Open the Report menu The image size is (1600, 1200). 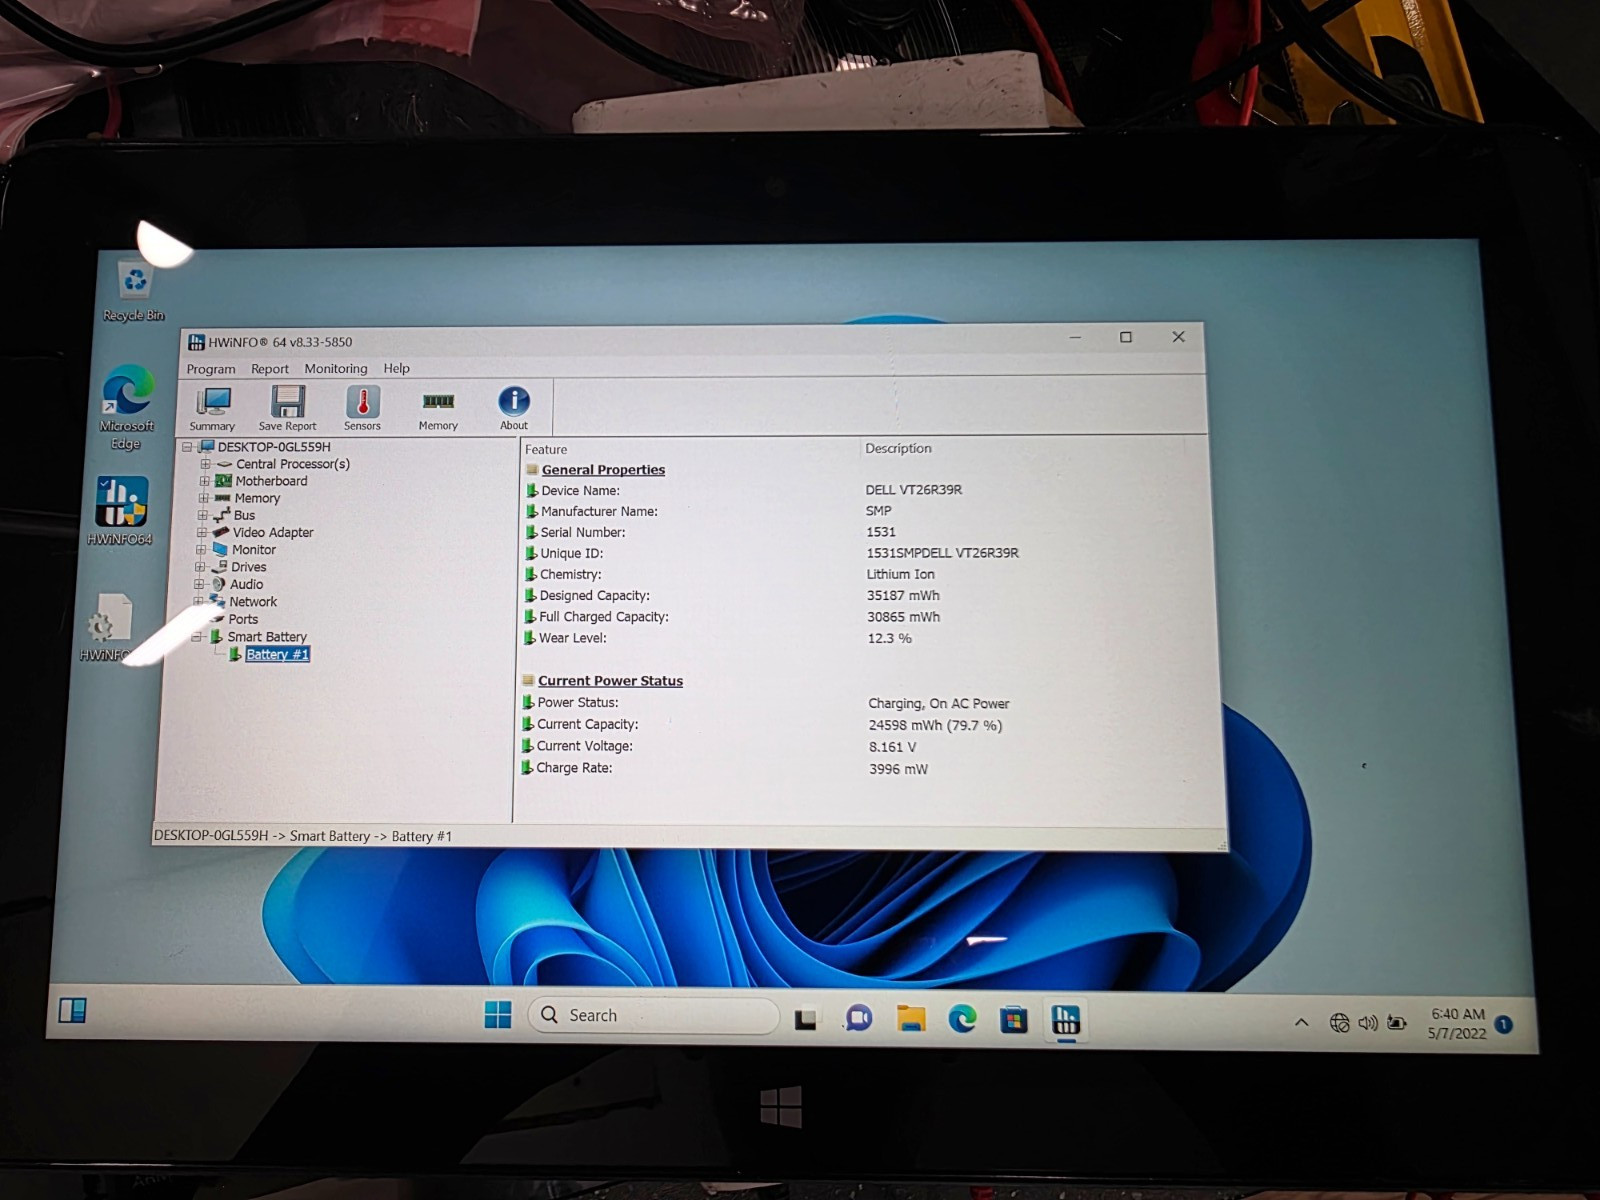tap(270, 369)
